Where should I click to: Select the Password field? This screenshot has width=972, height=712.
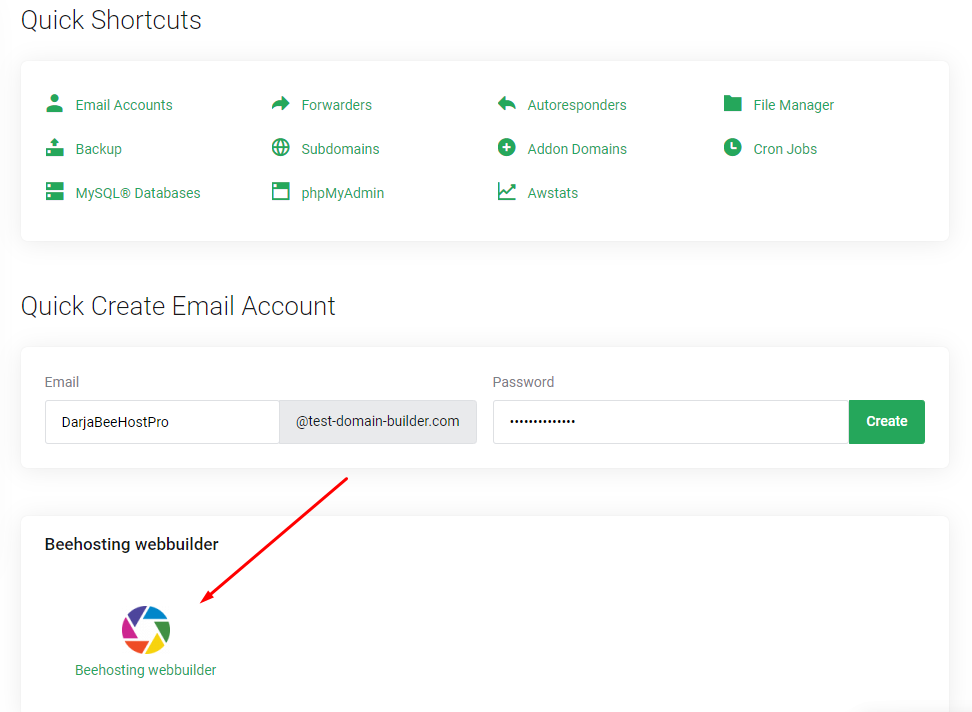pyautogui.click(x=668, y=421)
